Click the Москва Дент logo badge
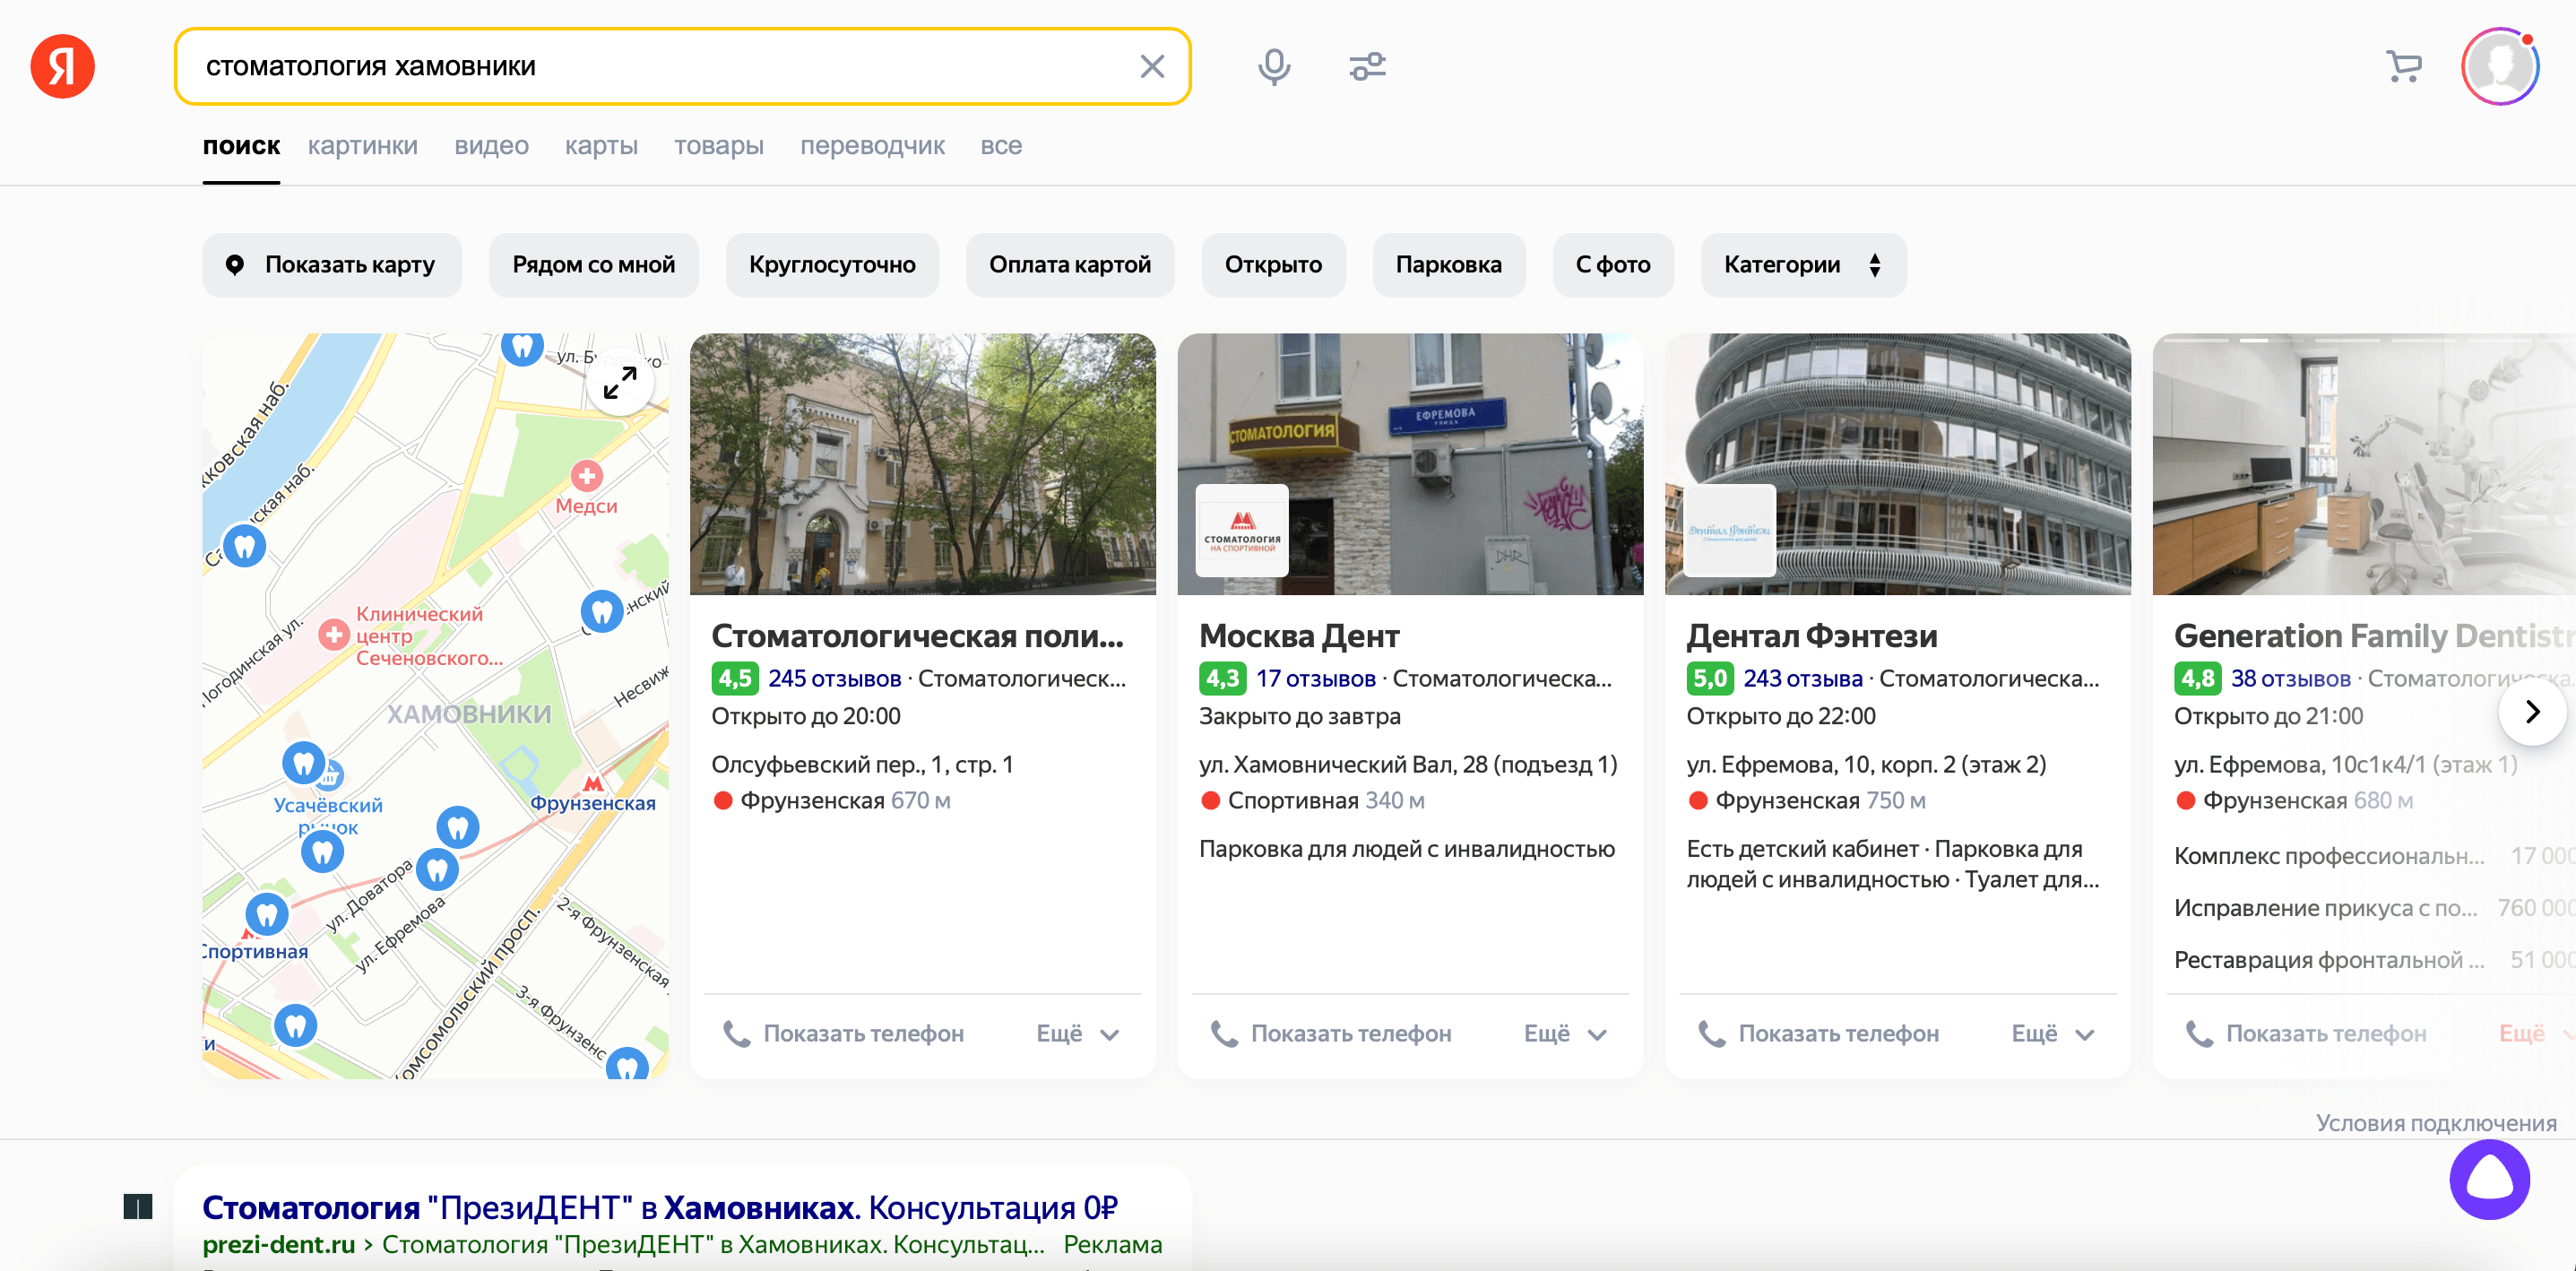 1242,530
